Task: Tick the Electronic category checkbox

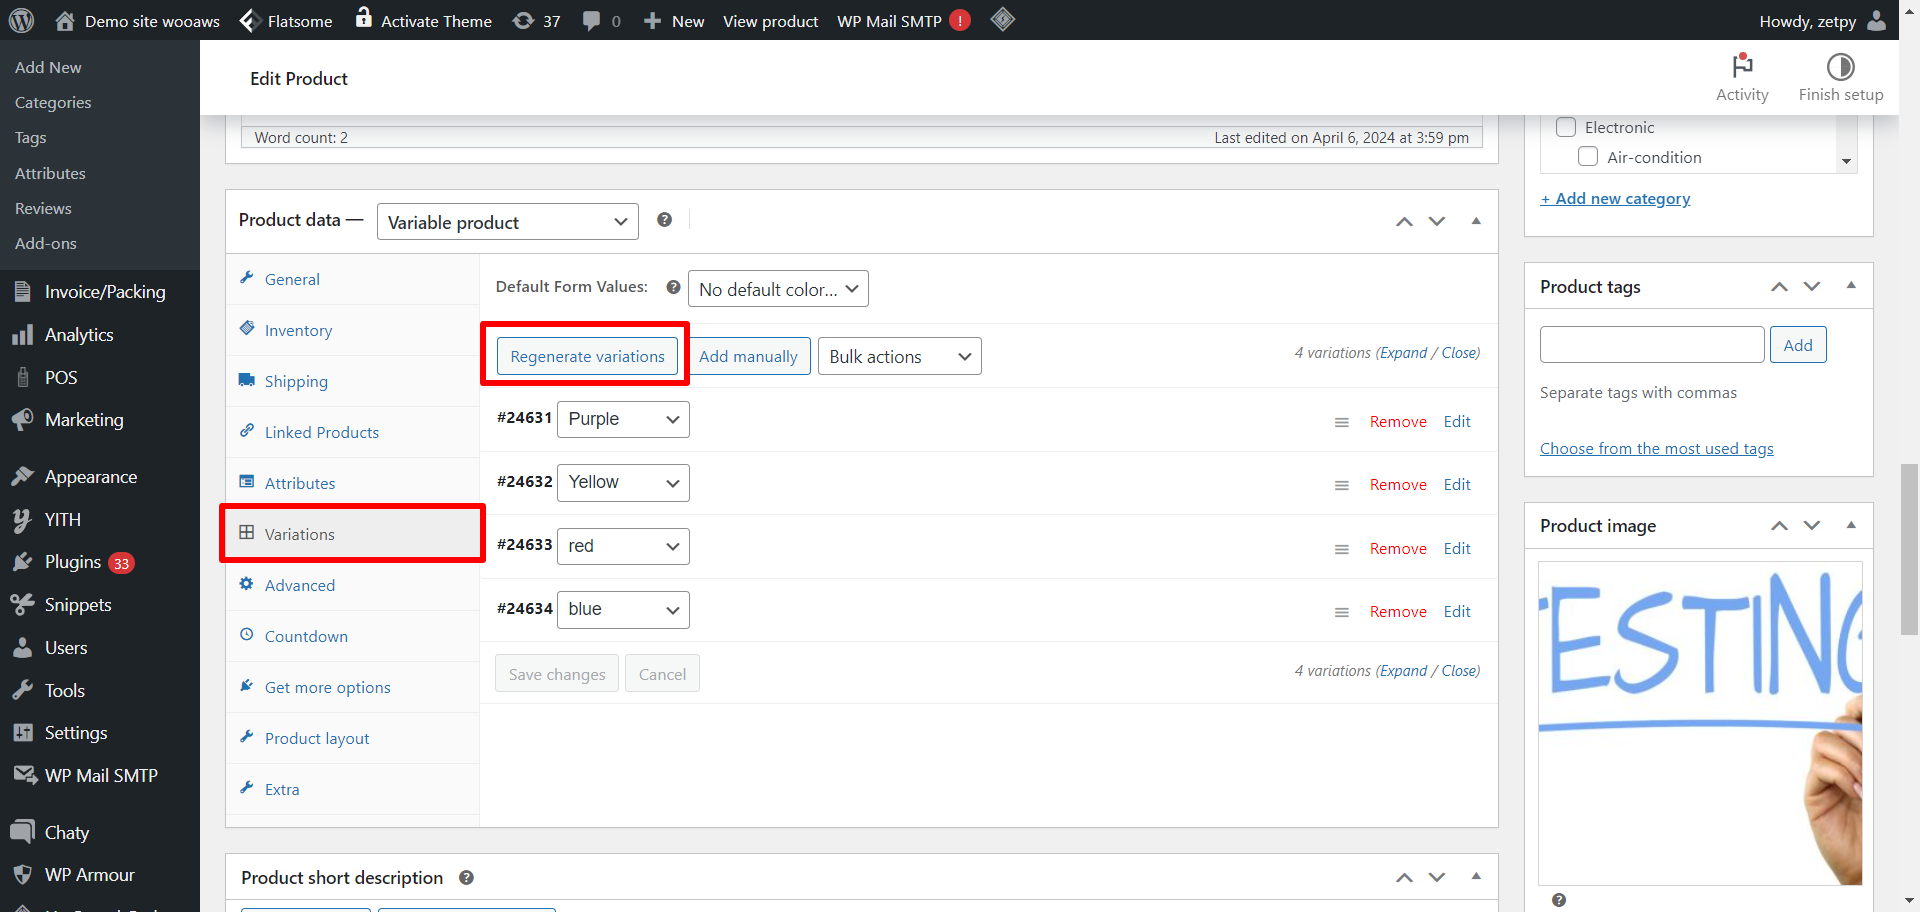Action: tap(1566, 127)
